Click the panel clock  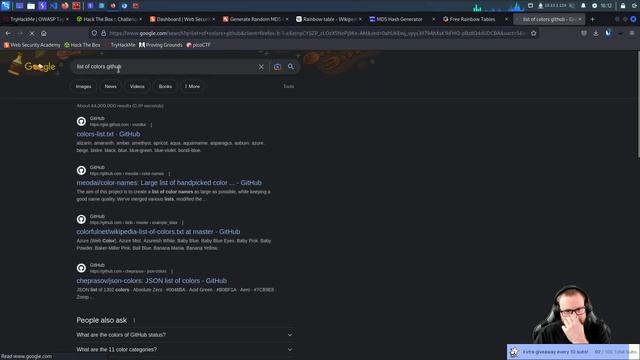click(606, 6)
